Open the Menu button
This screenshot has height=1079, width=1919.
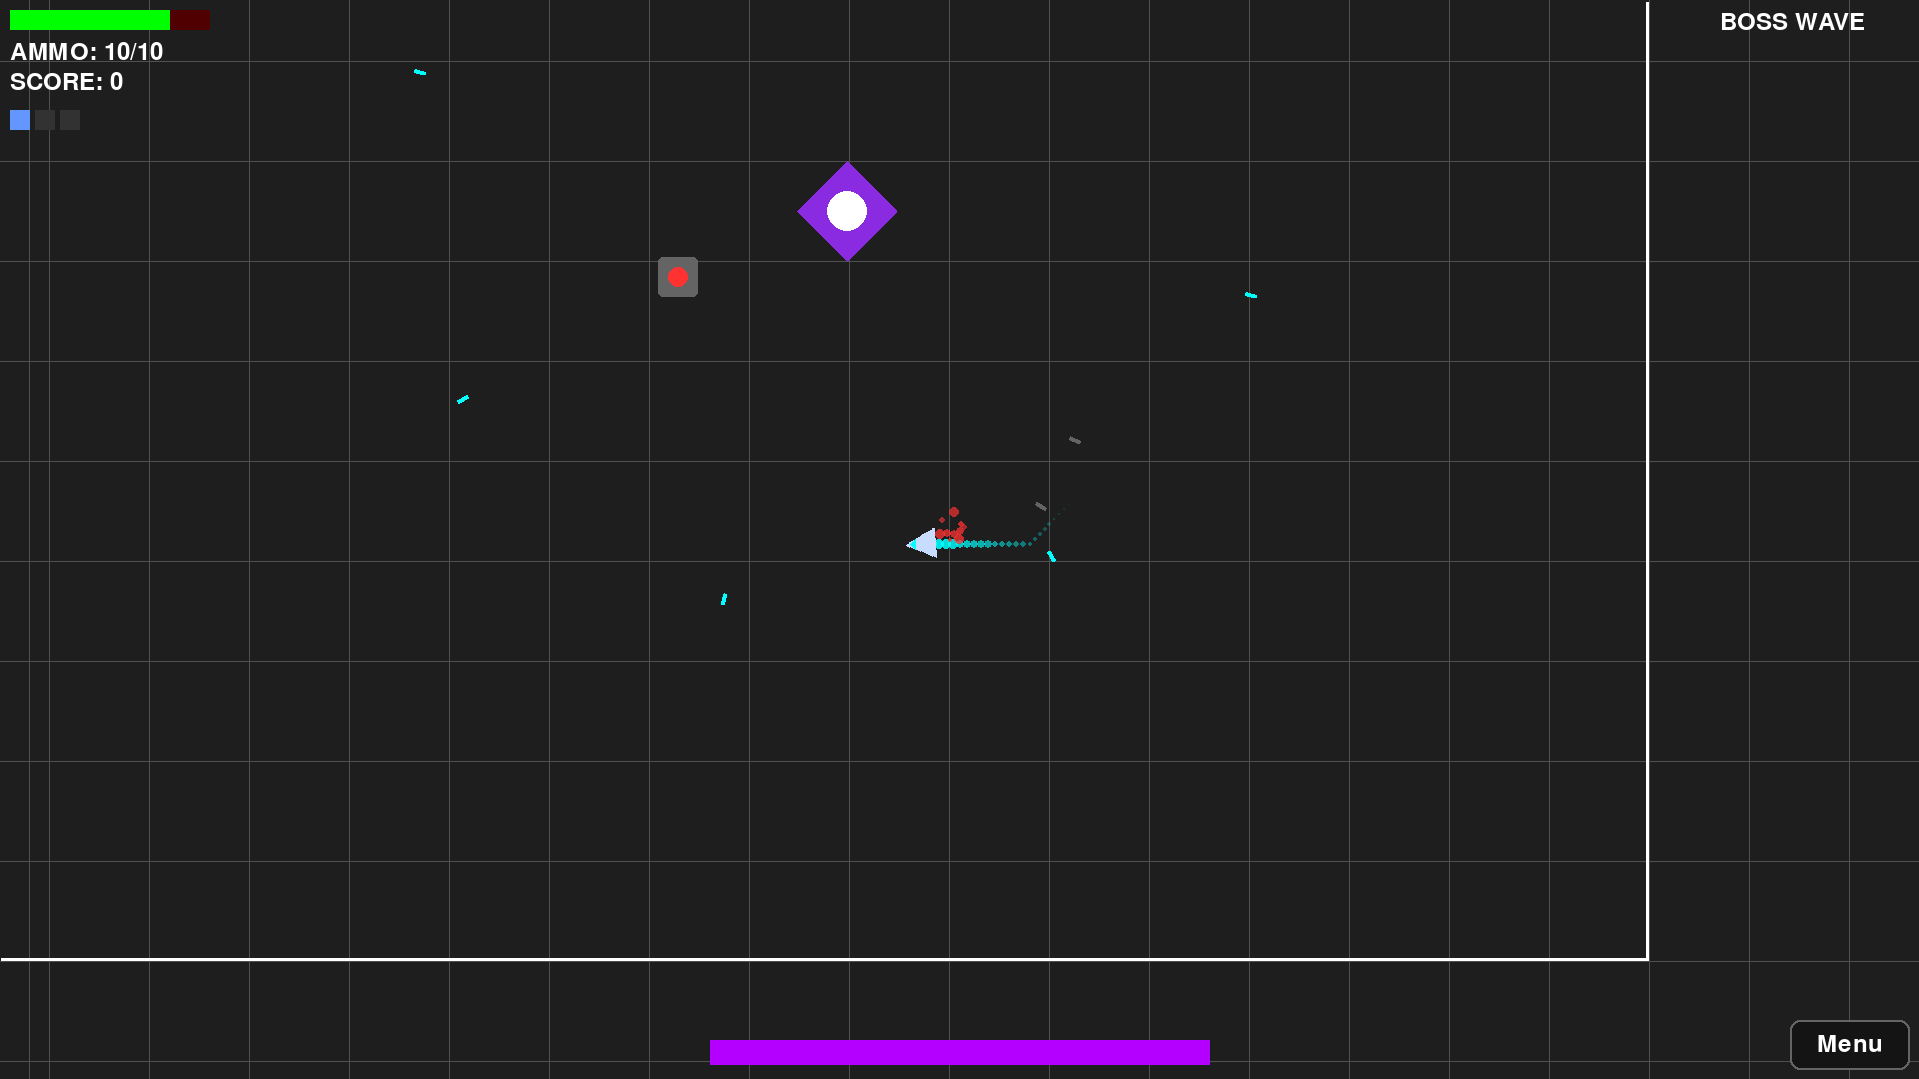[x=1849, y=1044]
